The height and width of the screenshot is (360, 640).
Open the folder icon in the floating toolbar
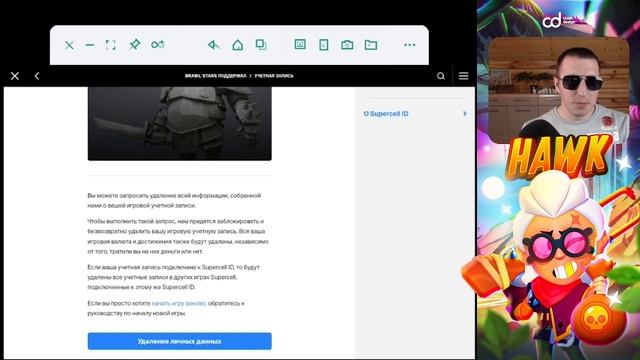point(371,44)
